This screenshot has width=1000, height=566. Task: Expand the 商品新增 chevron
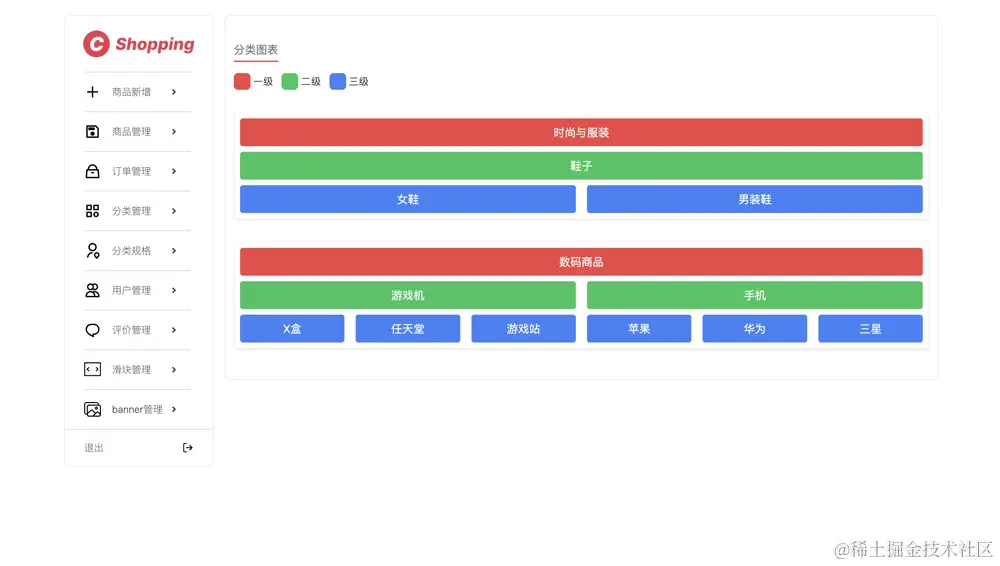click(x=174, y=92)
